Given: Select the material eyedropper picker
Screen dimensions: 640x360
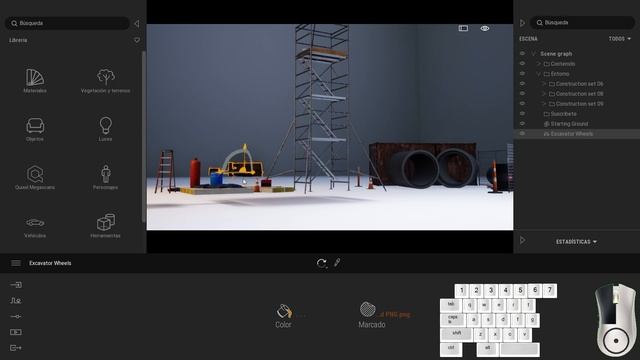Looking at the screenshot, I should [337, 262].
